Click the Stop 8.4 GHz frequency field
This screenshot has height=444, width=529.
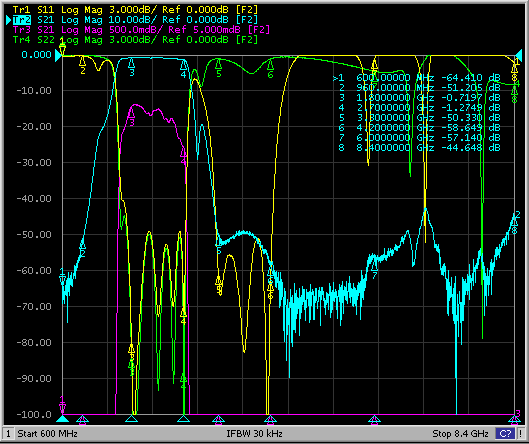(460, 433)
